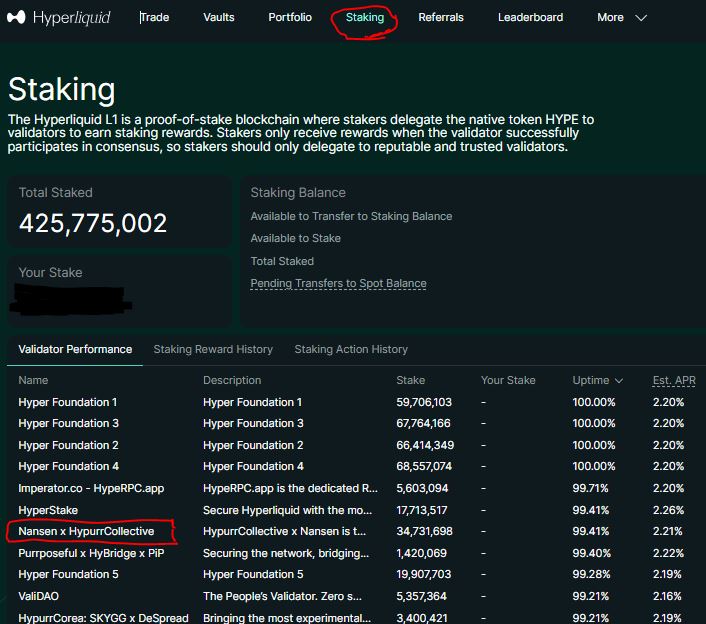706x624 pixels.
Task: View the Leaderboard page
Action: [x=530, y=18]
